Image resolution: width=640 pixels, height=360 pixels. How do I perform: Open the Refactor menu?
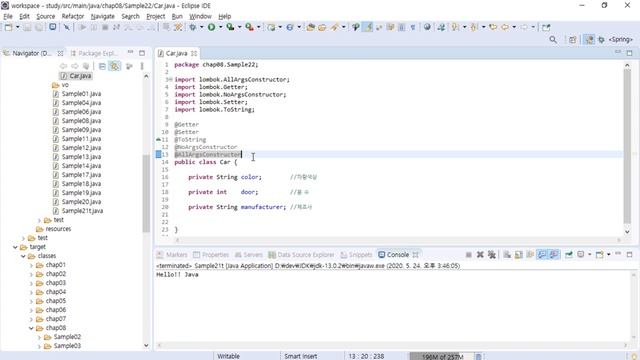coord(73,16)
